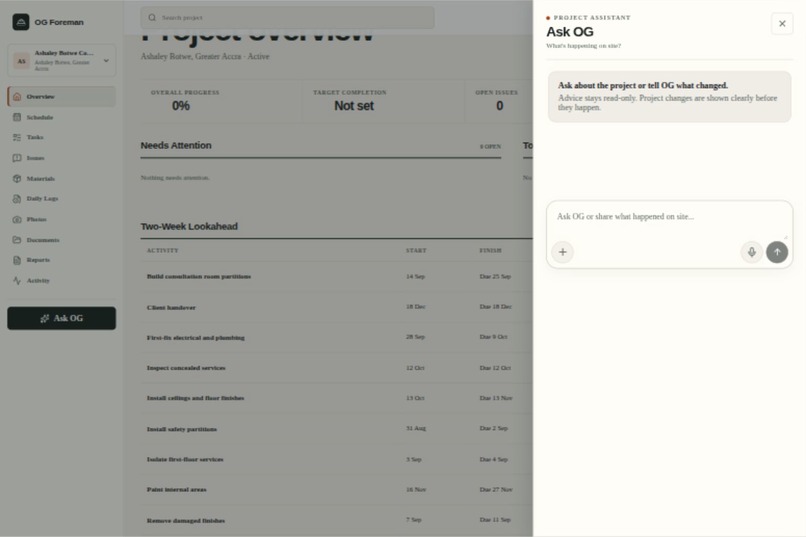806x537 pixels.
Task: Click the 'Due 9 Oct' finish date
Action: (x=493, y=337)
